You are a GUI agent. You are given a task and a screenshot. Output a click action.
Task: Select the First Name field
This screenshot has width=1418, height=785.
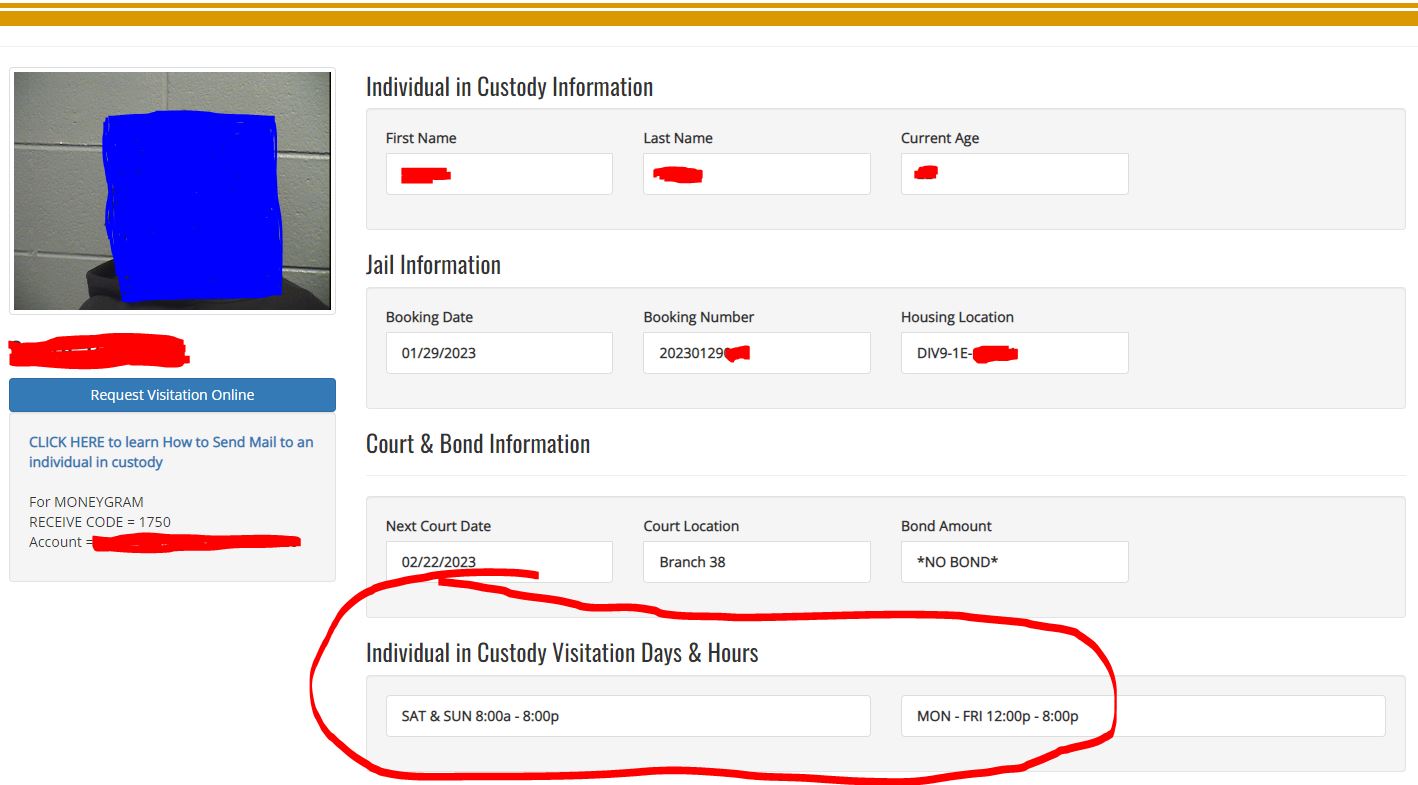(498, 173)
